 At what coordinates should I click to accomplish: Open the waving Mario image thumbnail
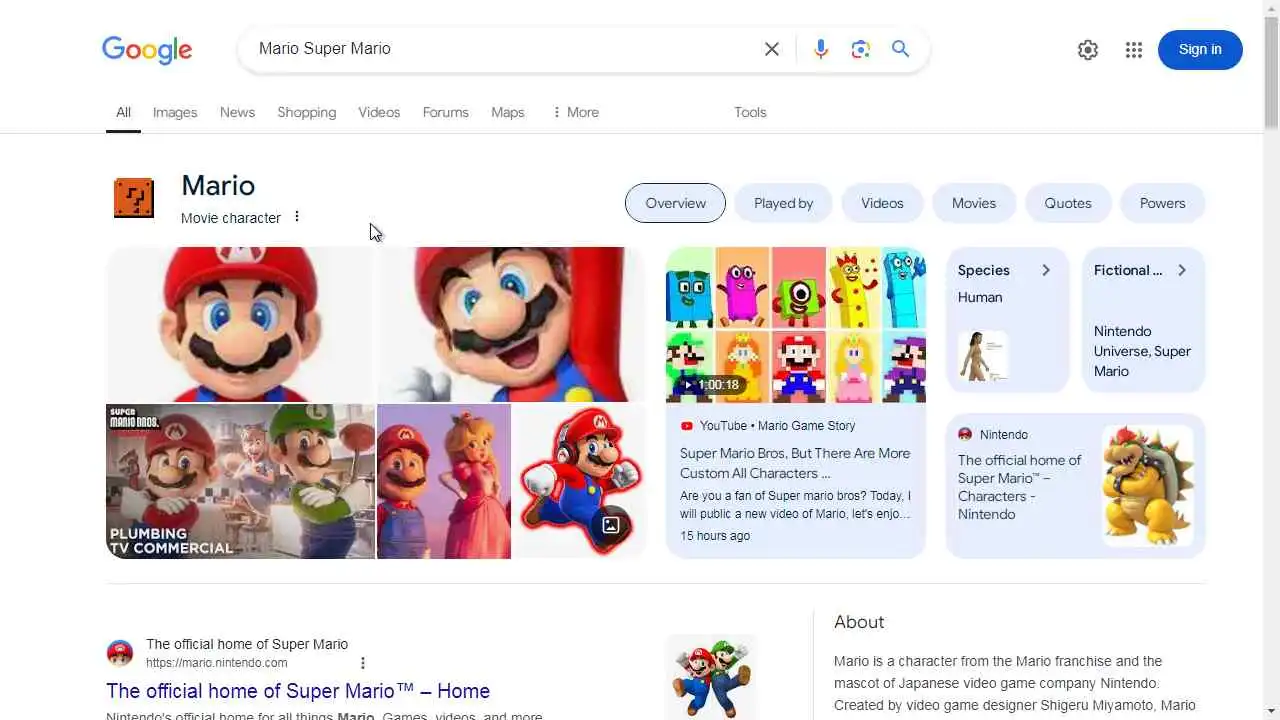tap(511, 324)
